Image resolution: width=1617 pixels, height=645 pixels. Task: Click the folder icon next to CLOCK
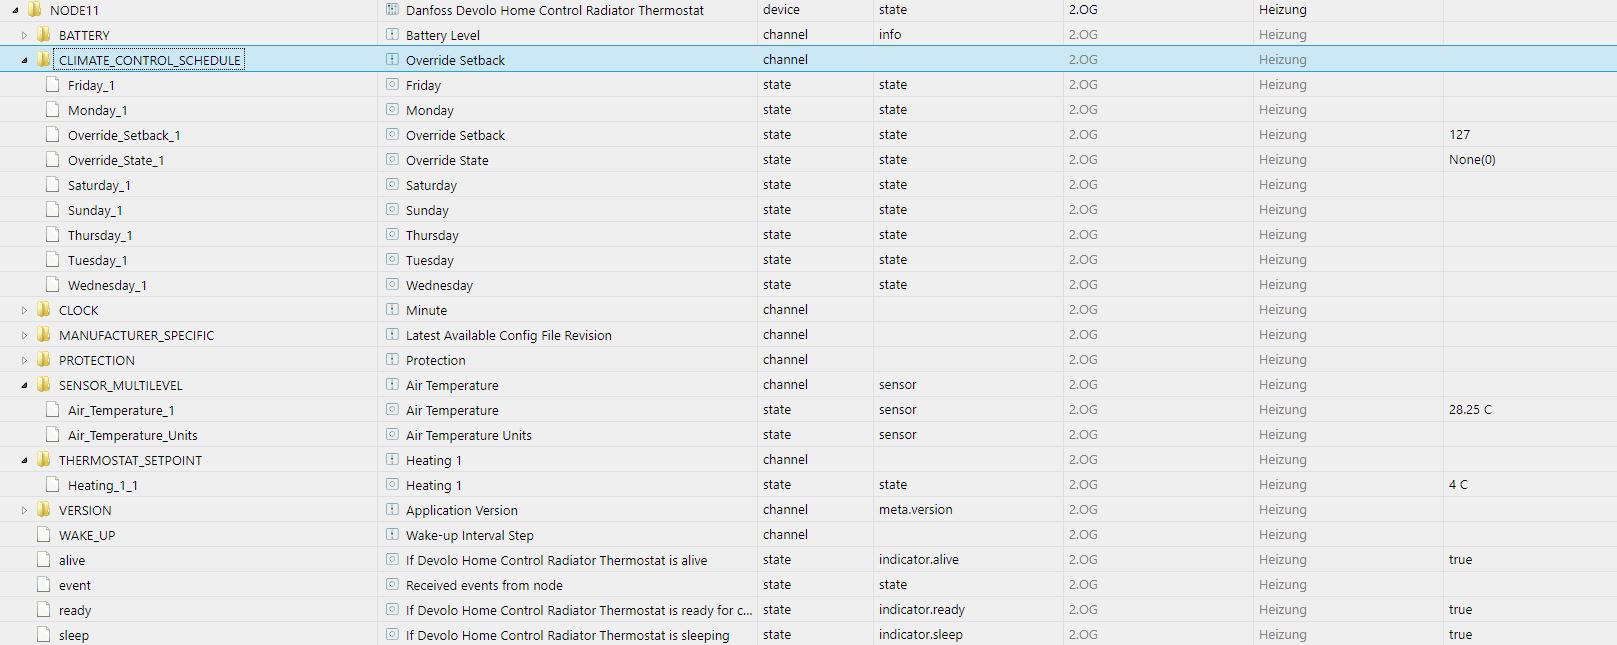tap(44, 310)
